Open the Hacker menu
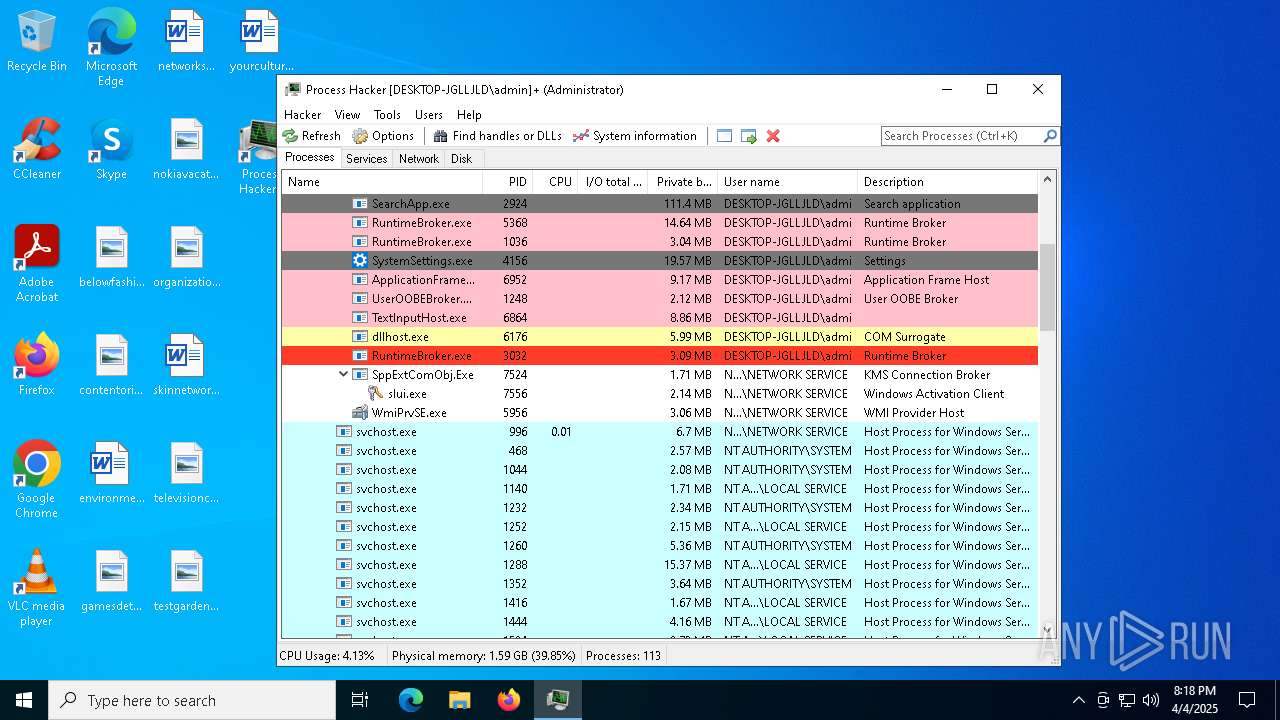This screenshot has width=1280, height=720. pos(303,115)
